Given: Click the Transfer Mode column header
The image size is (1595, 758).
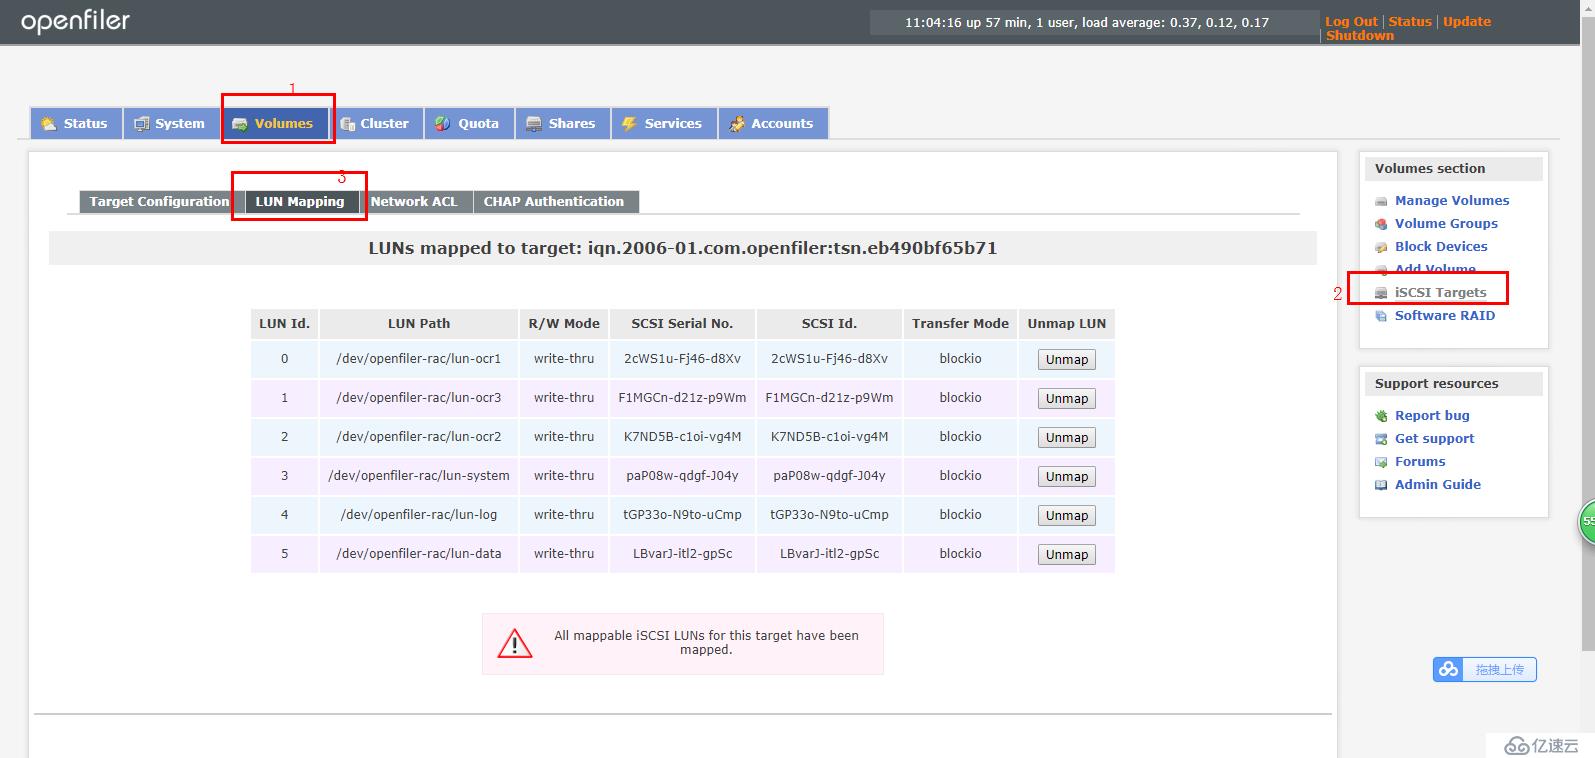Looking at the screenshot, I should 960,324.
